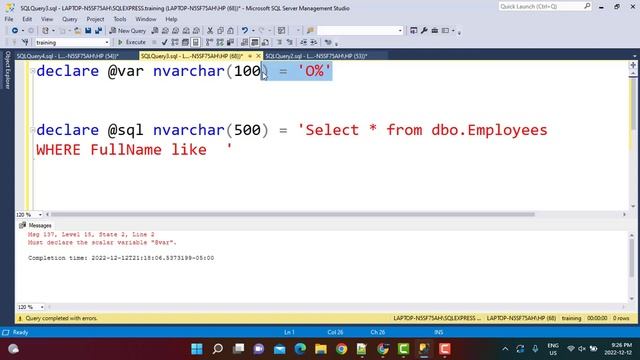Open the Window menu
640x360 pixels.
click(146, 19)
